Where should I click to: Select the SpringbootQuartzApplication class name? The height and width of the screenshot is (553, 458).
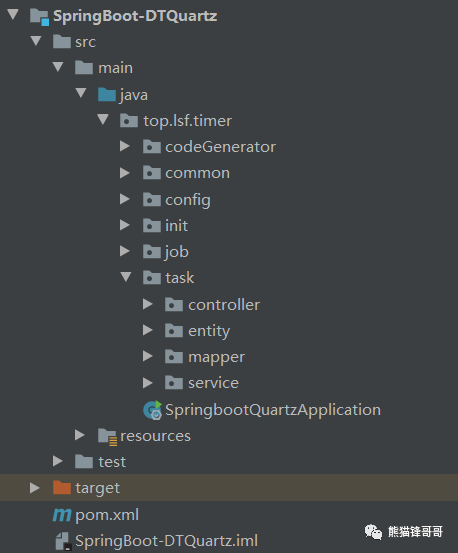pyautogui.click(x=273, y=411)
